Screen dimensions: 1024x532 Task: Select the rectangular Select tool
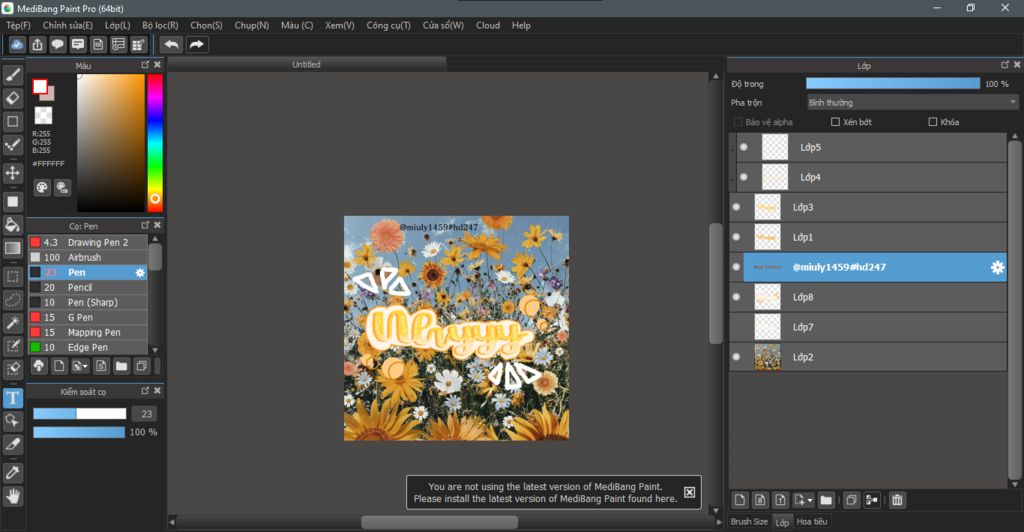(12, 277)
